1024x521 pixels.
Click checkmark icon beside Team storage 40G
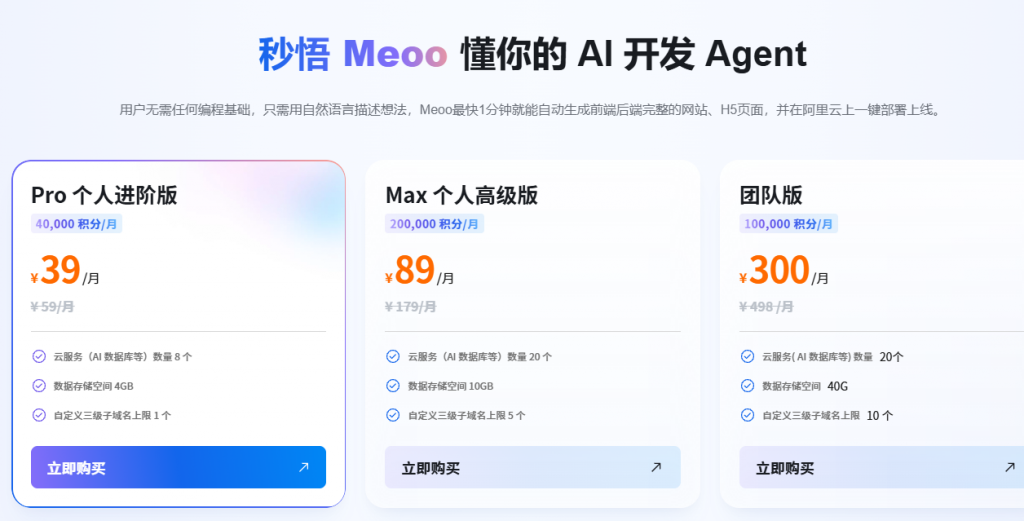(x=747, y=386)
